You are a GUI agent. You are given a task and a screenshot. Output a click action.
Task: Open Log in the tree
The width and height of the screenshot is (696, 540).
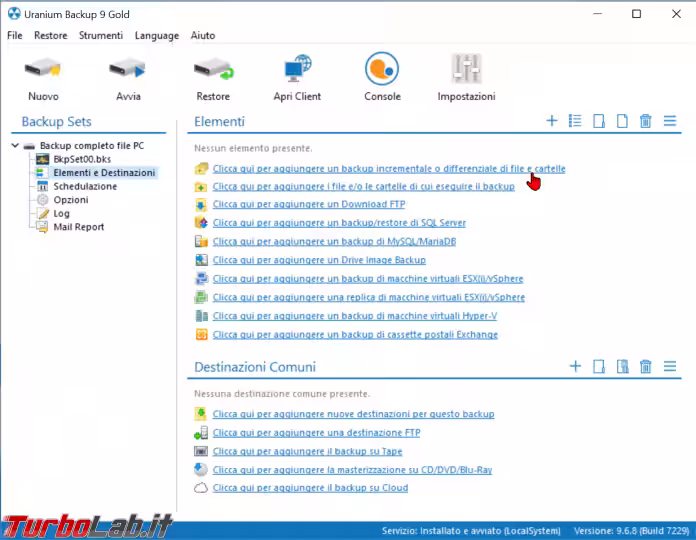click(x=62, y=213)
